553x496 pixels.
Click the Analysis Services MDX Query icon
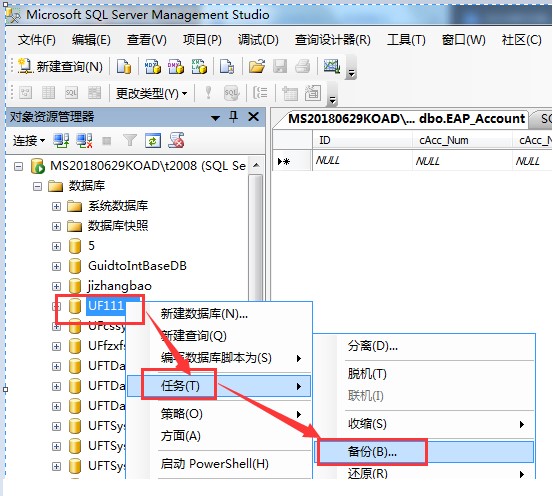click(x=153, y=66)
